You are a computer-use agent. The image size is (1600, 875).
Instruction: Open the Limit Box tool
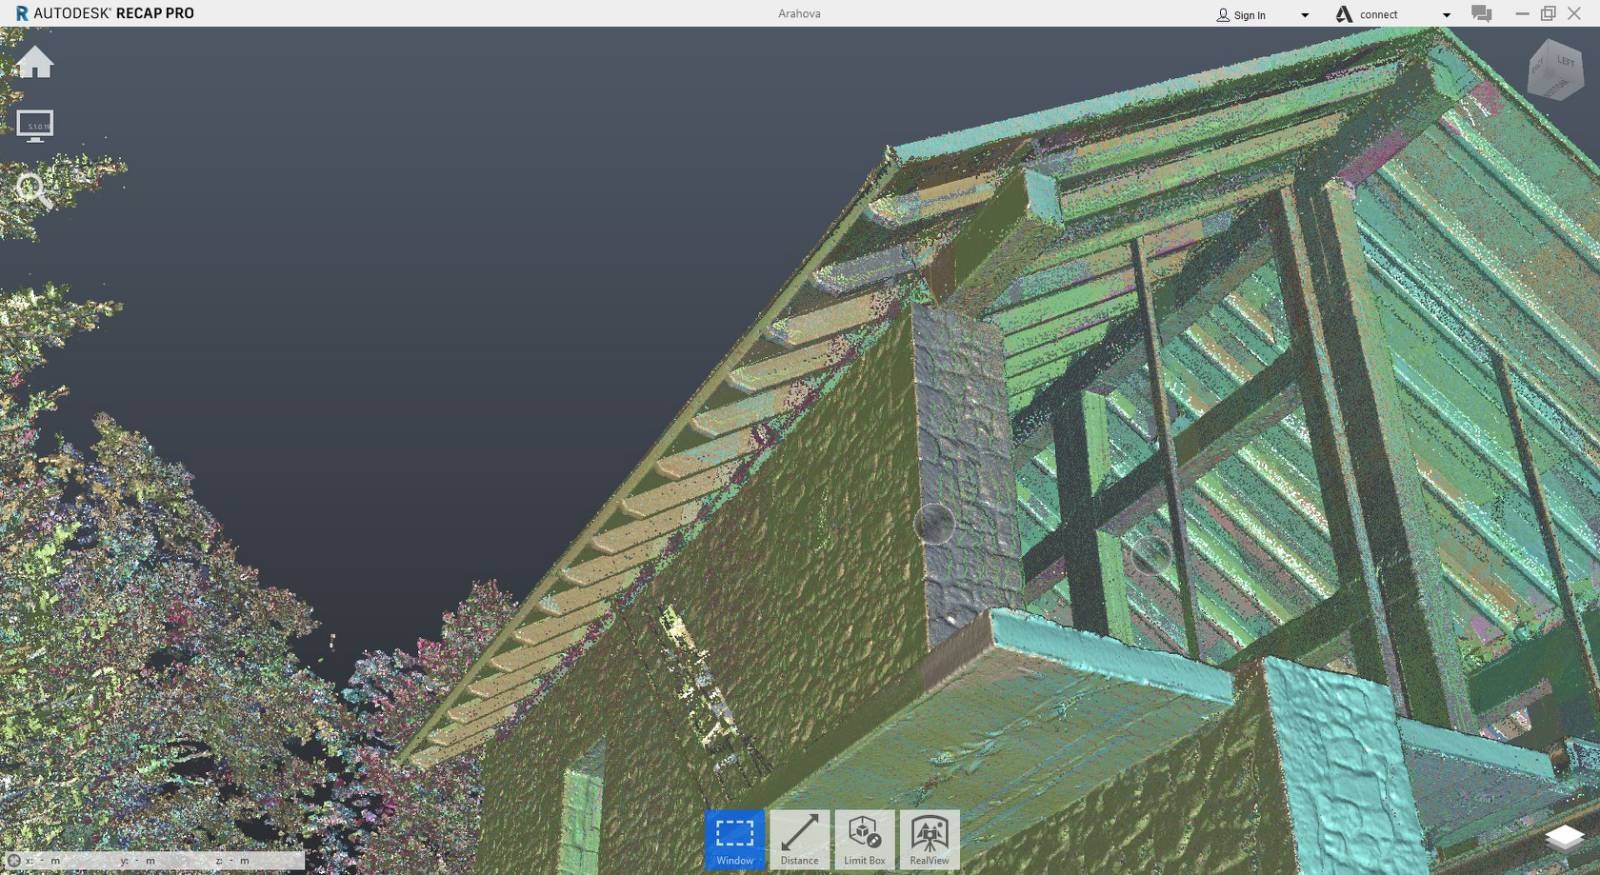pos(864,839)
